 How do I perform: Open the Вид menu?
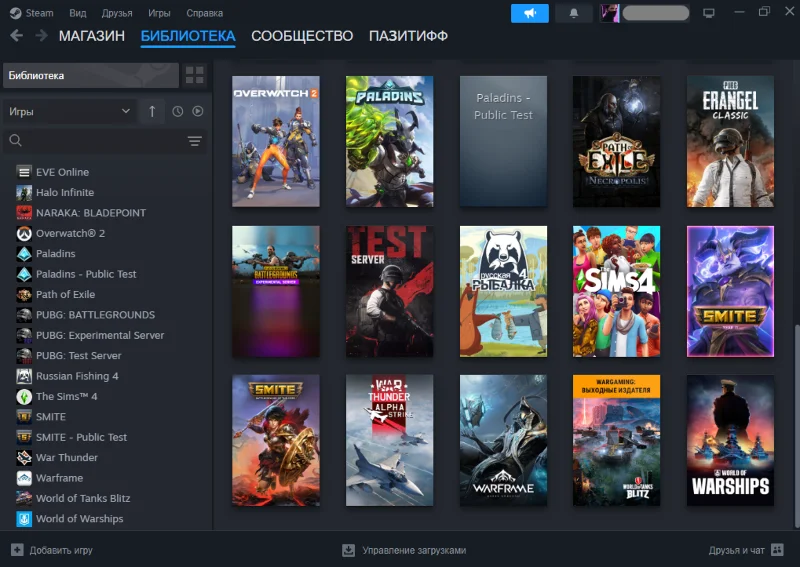[77, 13]
